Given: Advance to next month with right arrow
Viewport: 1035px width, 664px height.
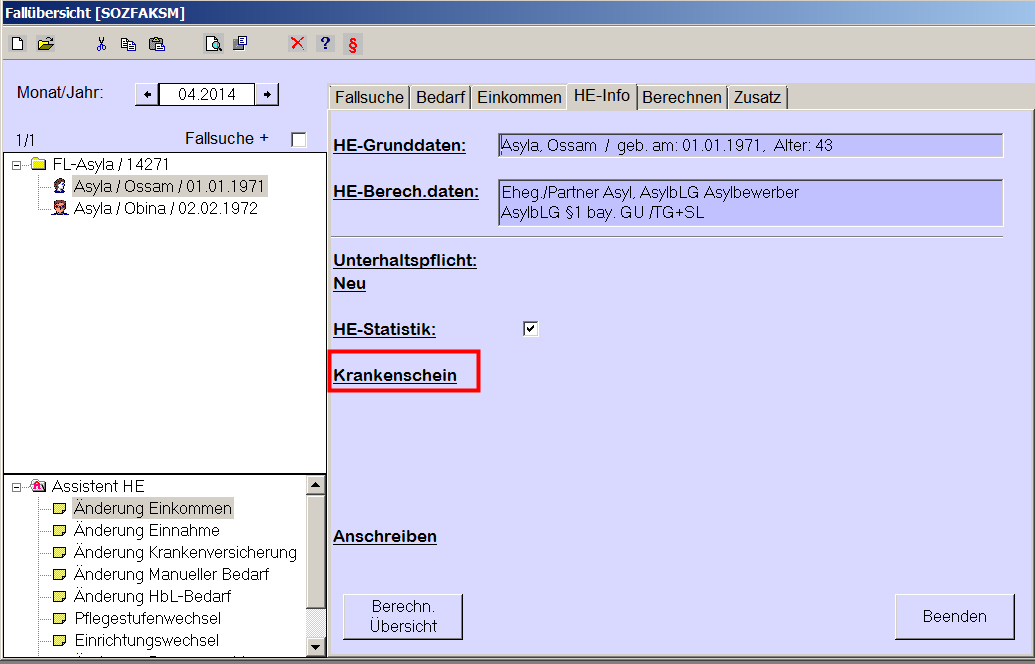Looking at the screenshot, I should (267, 94).
